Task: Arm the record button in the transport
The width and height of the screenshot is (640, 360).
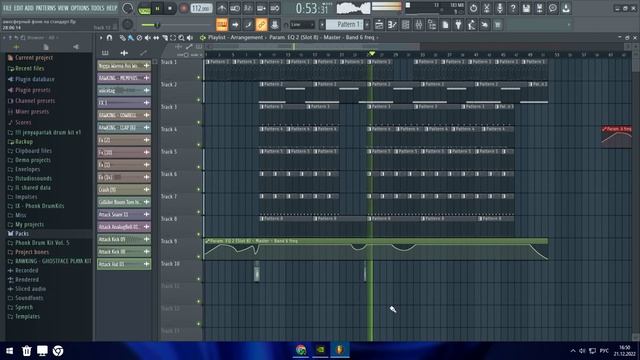Action: (184, 8)
